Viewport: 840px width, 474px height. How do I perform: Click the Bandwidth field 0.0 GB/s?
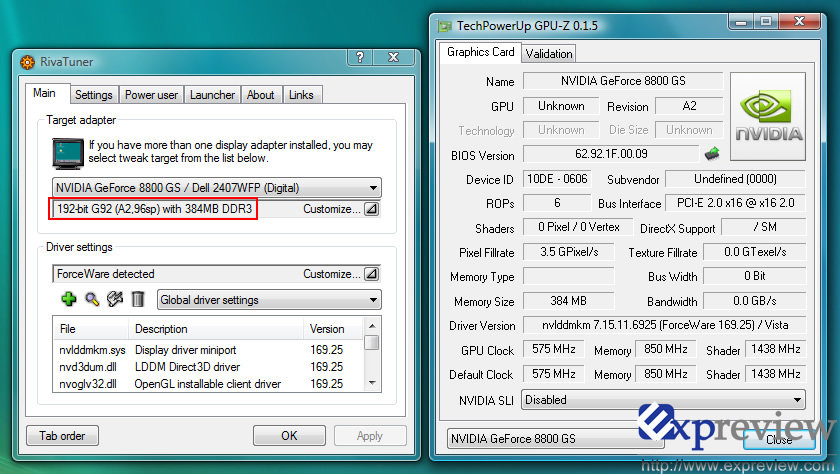(754, 301)
